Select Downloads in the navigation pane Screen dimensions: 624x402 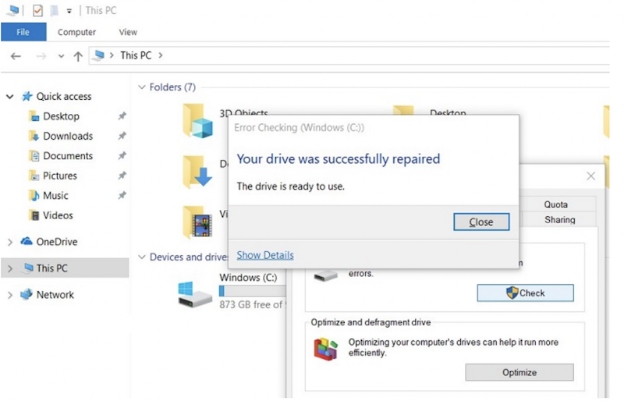(68, 136)
